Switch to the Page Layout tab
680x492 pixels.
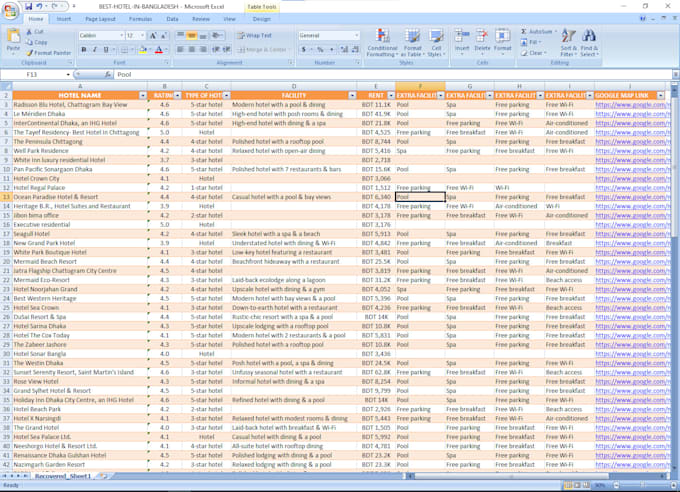coord(100,19)
